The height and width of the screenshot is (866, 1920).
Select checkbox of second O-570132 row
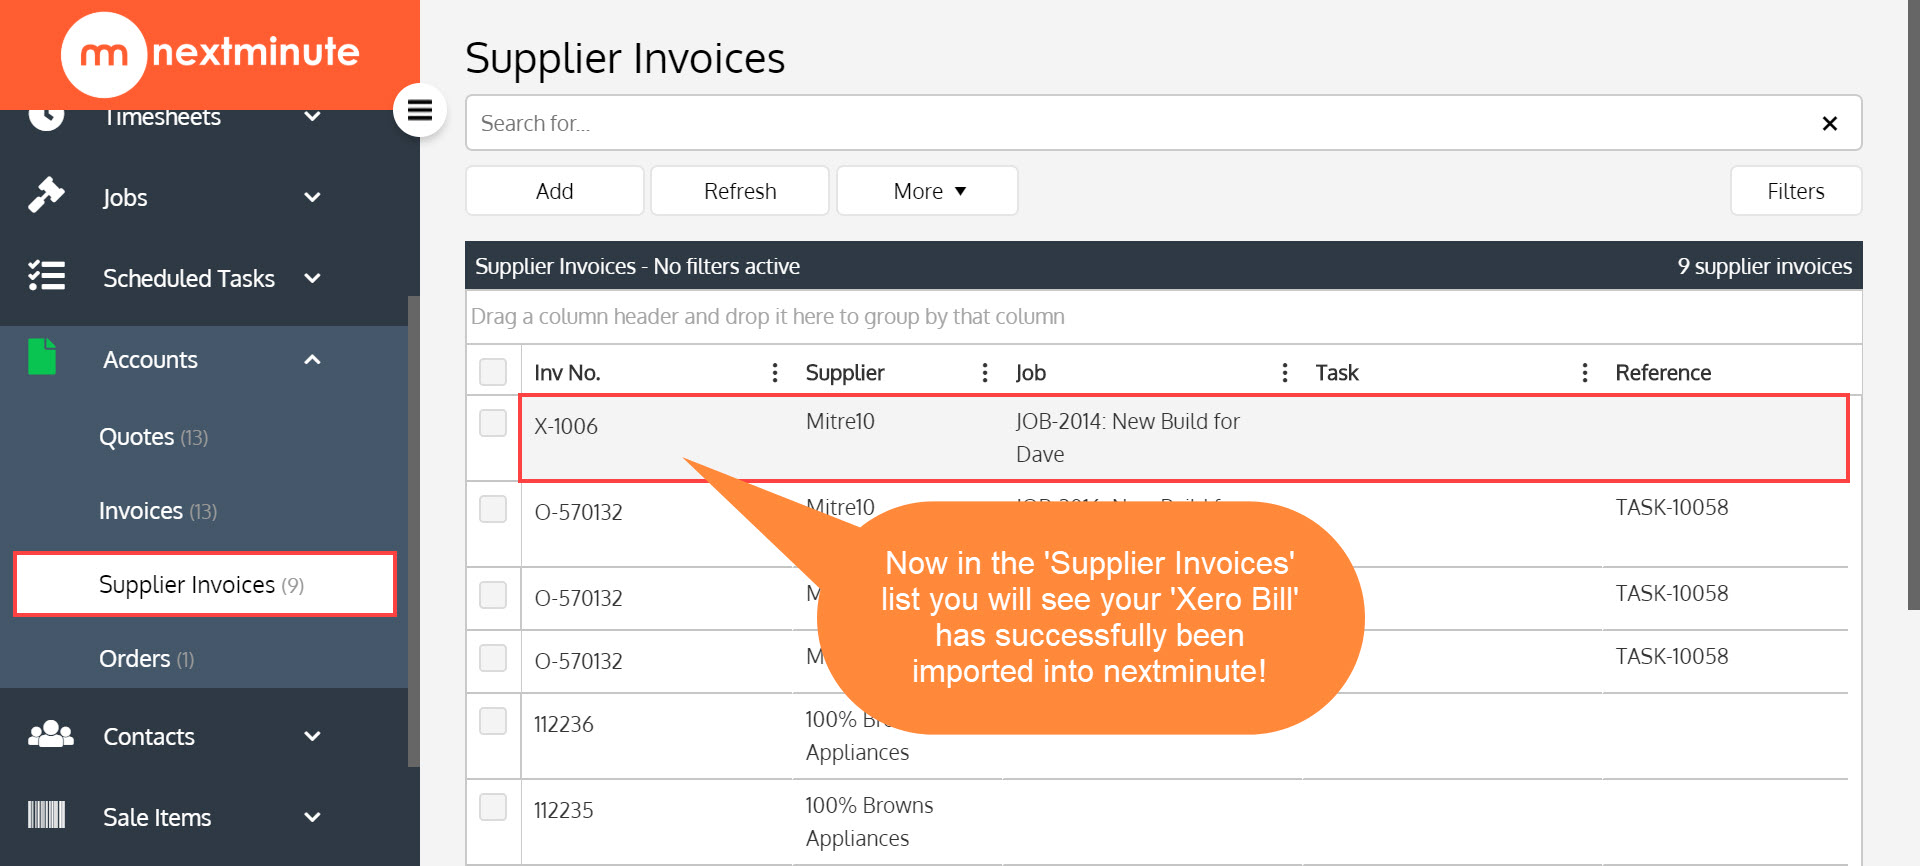[493, 595]
